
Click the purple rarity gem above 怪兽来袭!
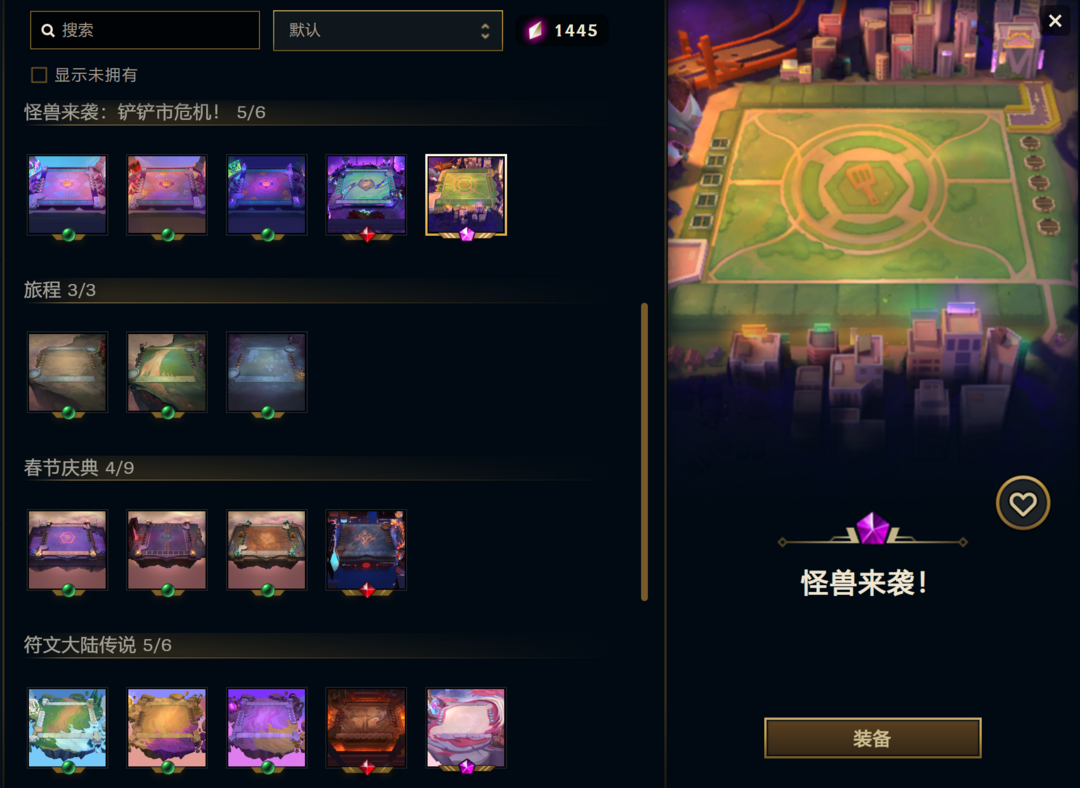coord(872,529)
